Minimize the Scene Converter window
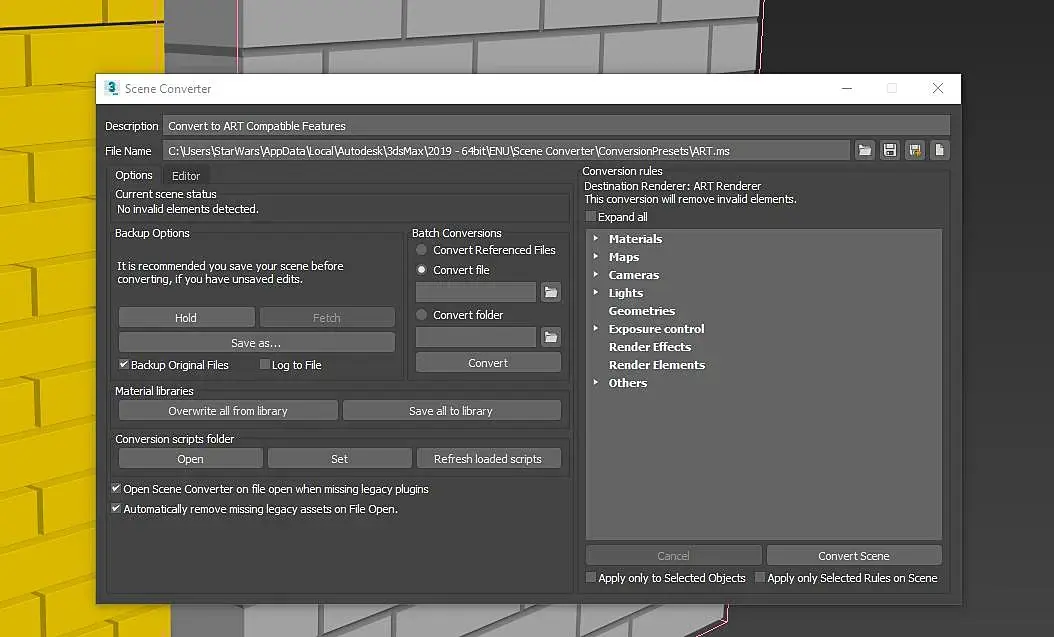This screenshot has width=1054, height=637. pyautogui.click(x=847, y=89)
